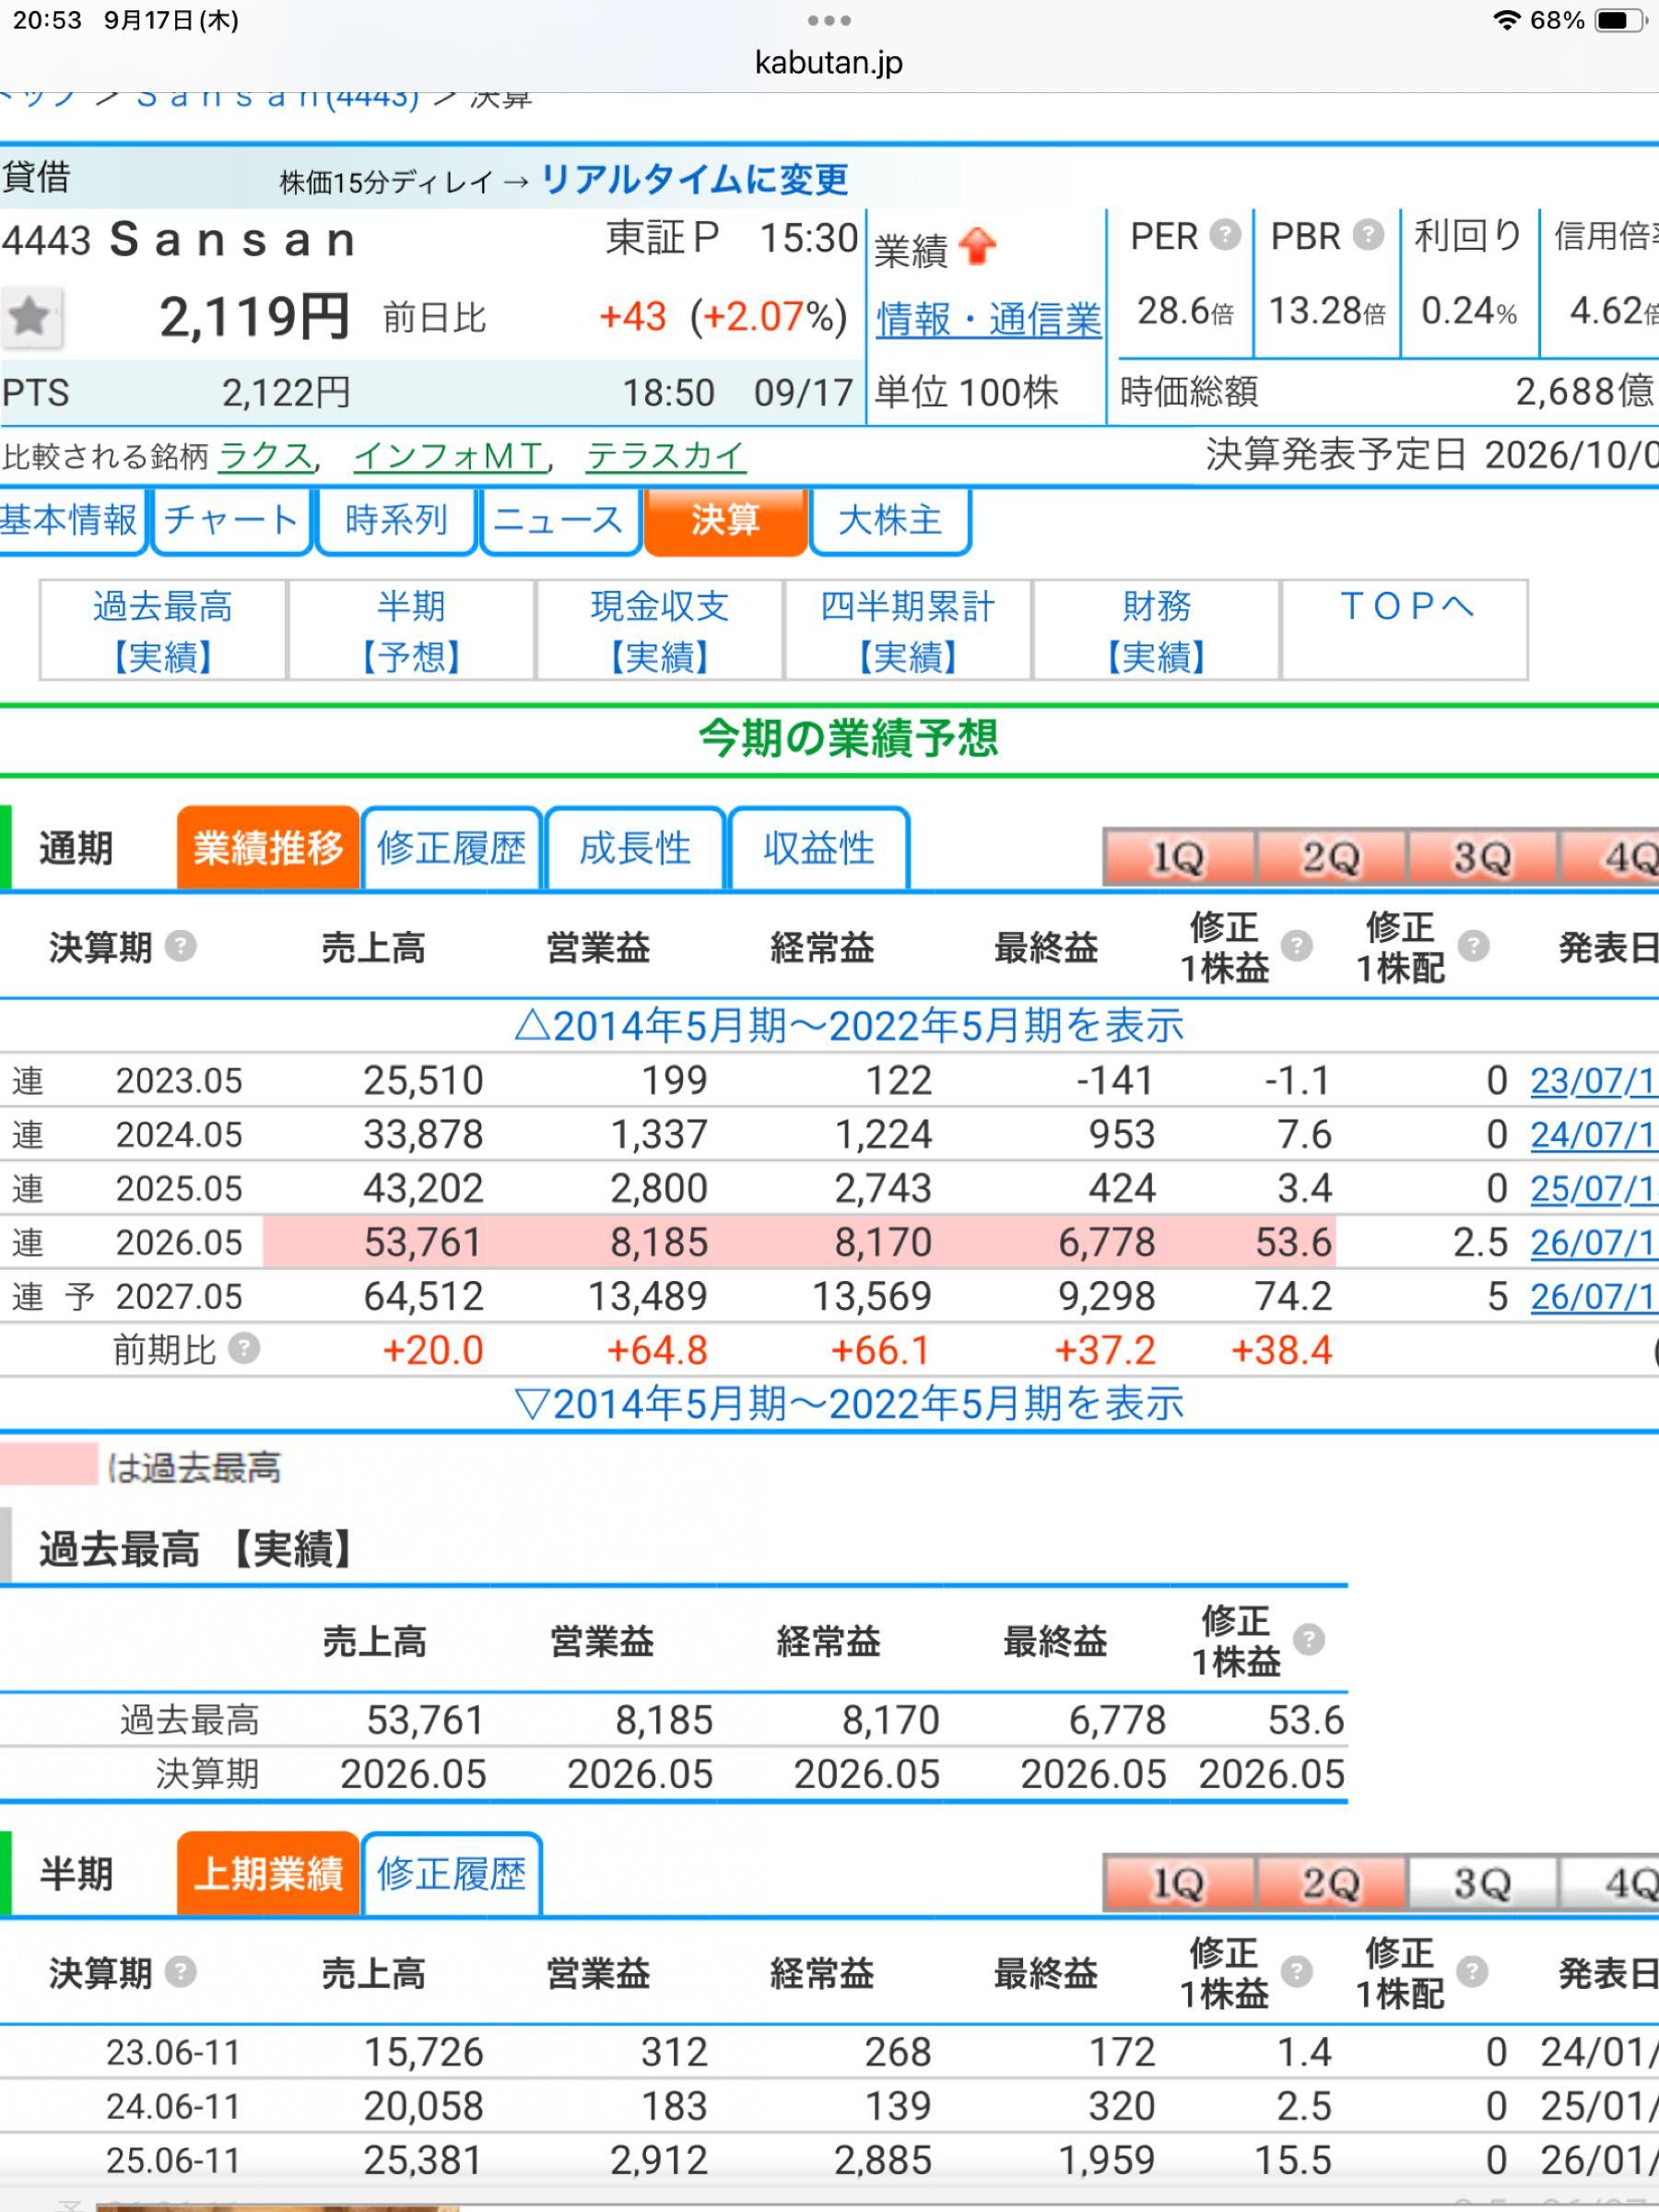Open the 情報・通信業 sector link

click(989, 319)
